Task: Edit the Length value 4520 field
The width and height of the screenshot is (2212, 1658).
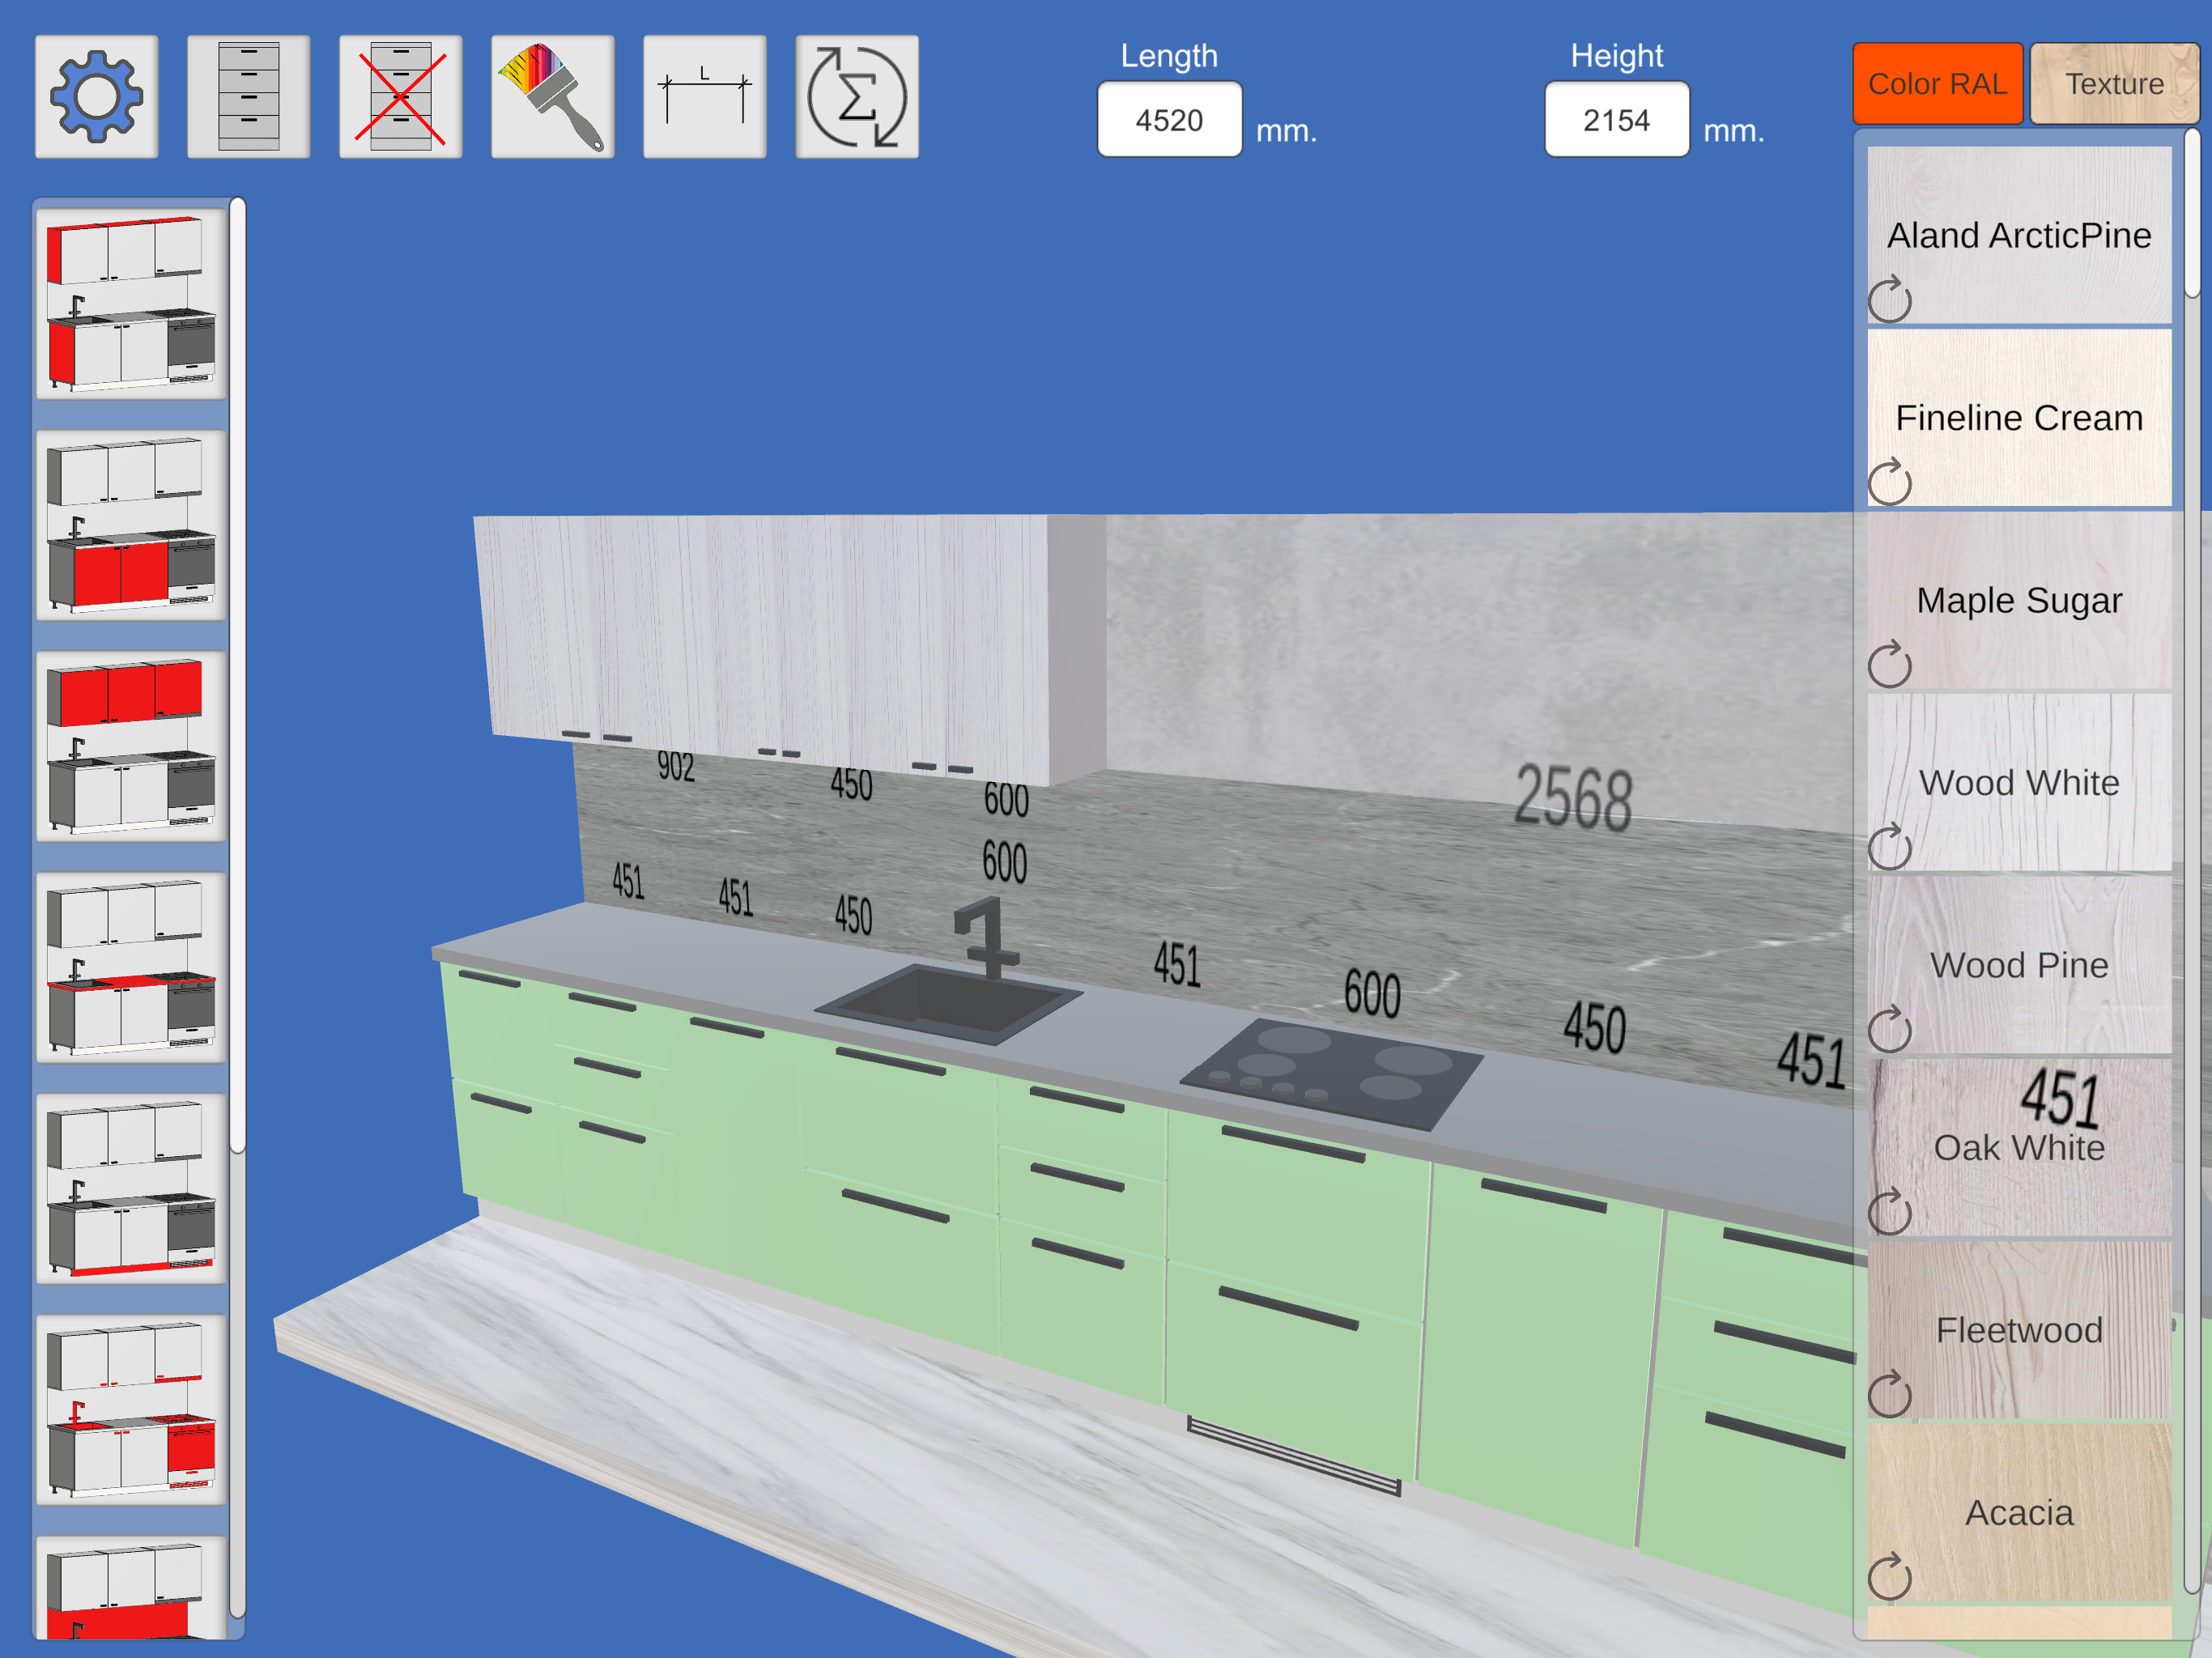Action: point(1169,120)
